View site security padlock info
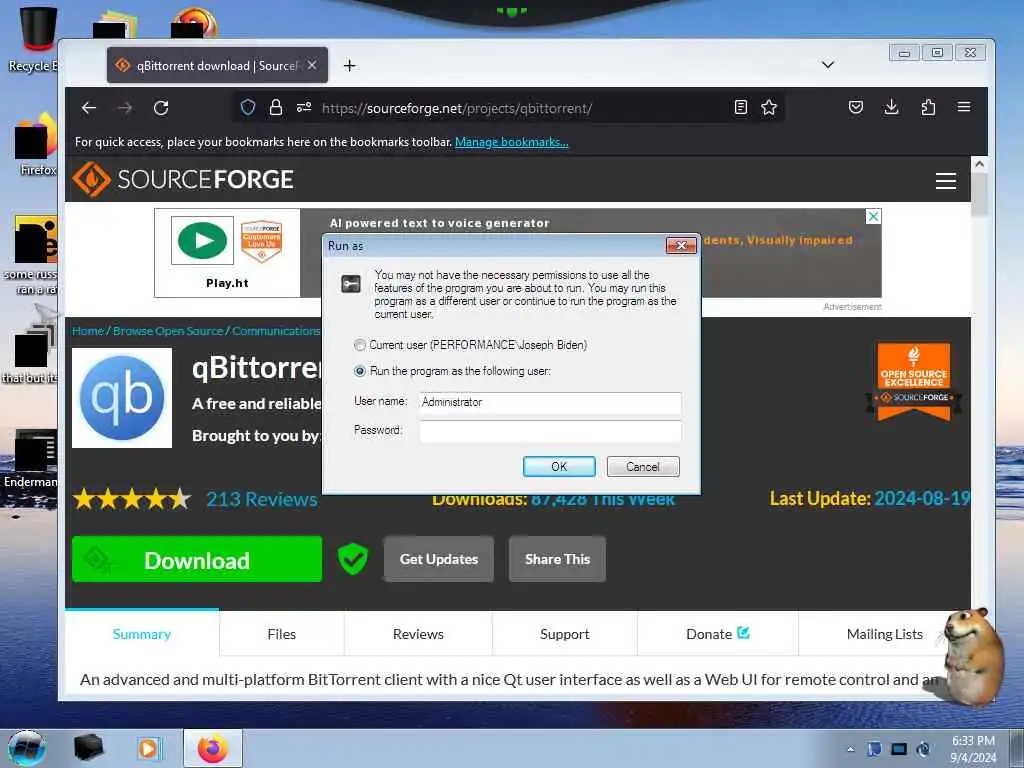The image size is (1024, 768). [x=276, y=107]
